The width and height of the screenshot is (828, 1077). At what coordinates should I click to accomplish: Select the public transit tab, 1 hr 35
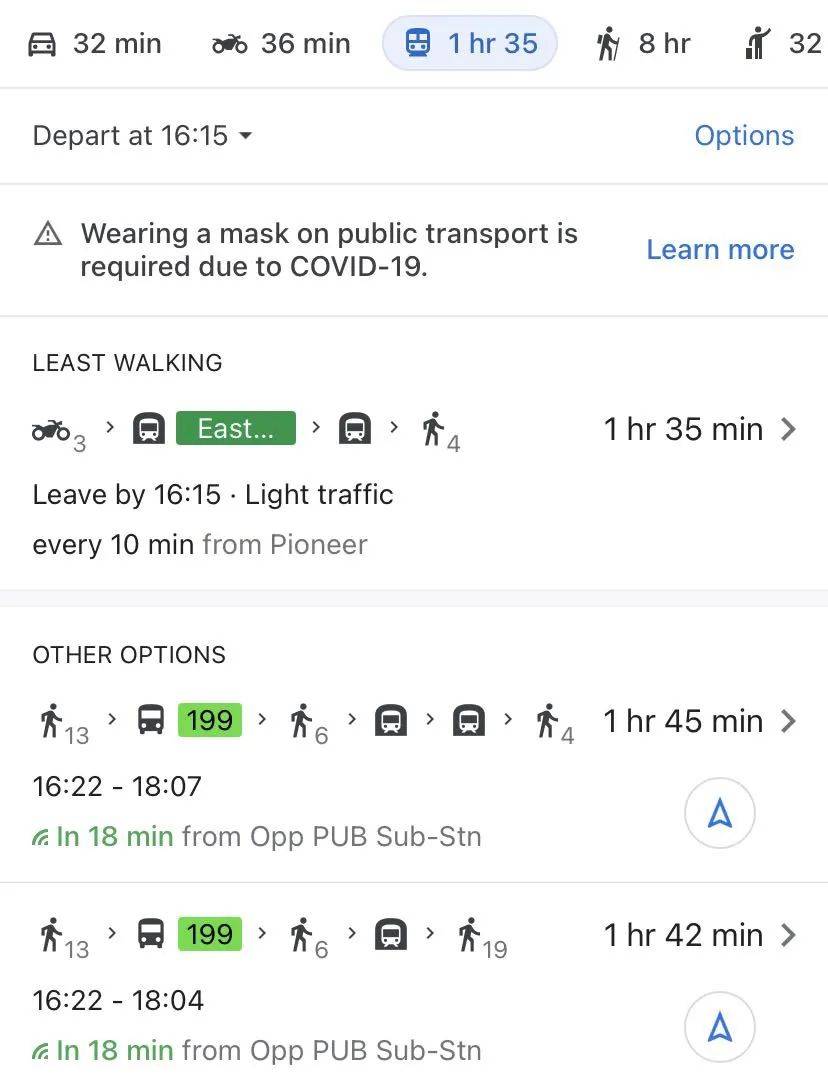click(x=470, y=44)
